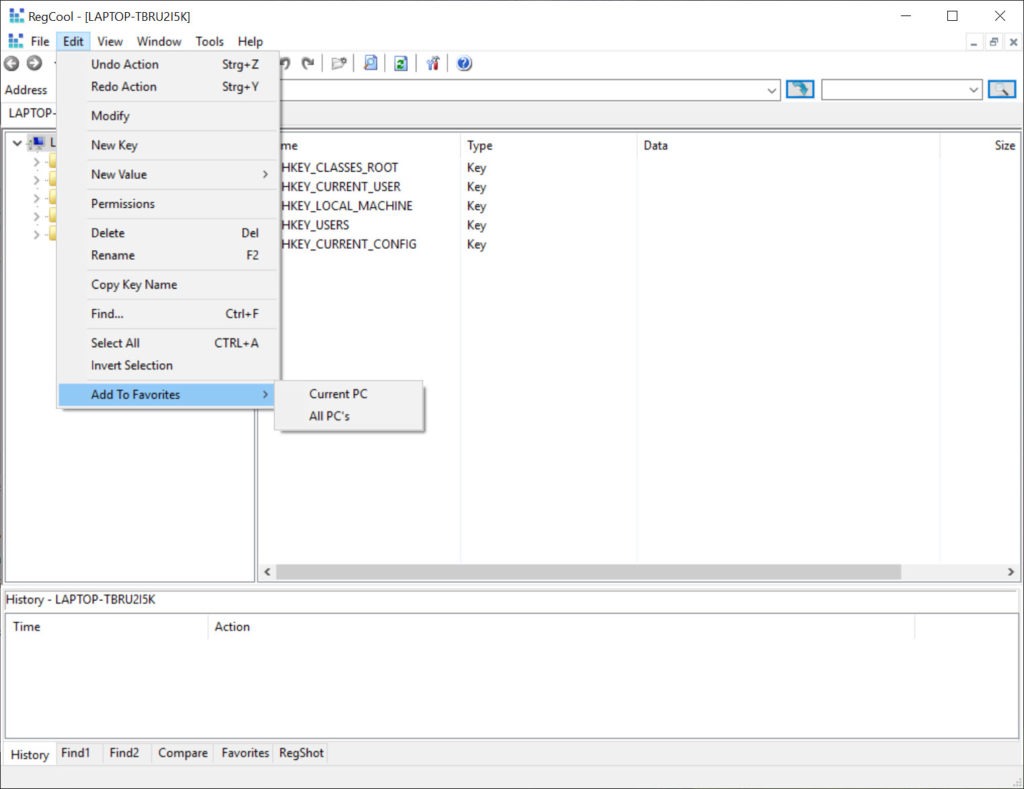1024x789 pixels.
Task: Click the search magnifier button at right
Action: (x=1001, y=90)
